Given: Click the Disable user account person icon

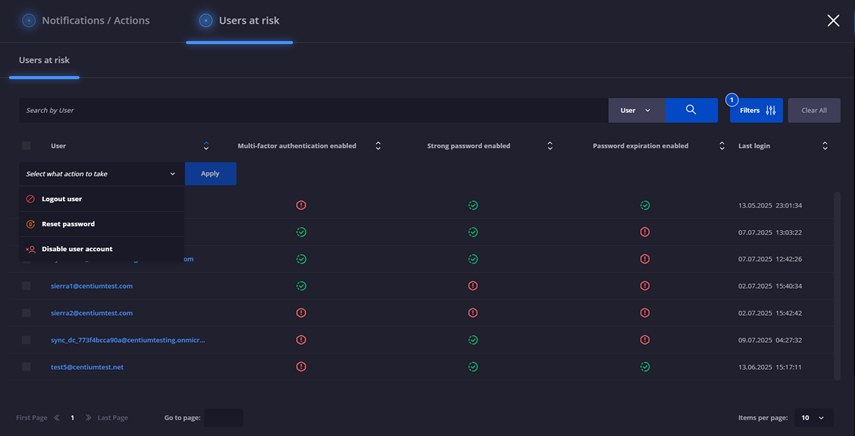Looking at the screenshot, I should 31,249.
